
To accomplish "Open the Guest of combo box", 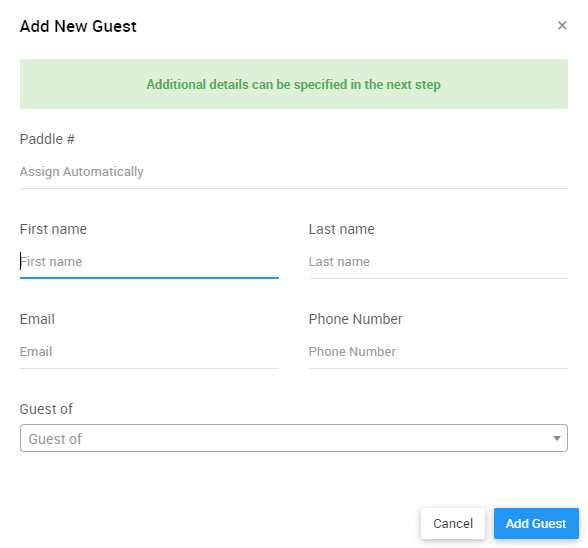I will [294, 438].
